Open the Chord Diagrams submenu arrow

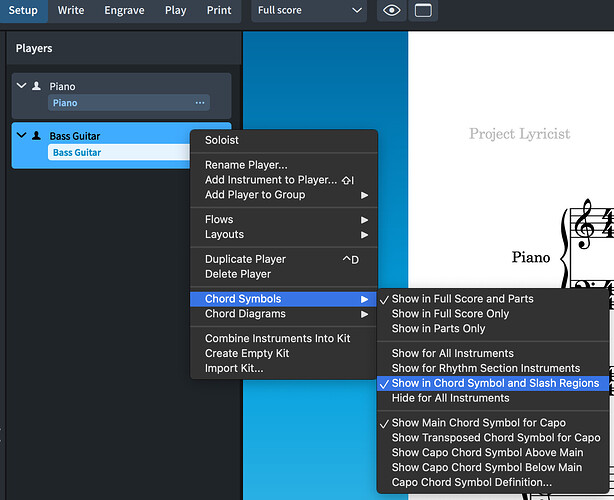point(364,314)
